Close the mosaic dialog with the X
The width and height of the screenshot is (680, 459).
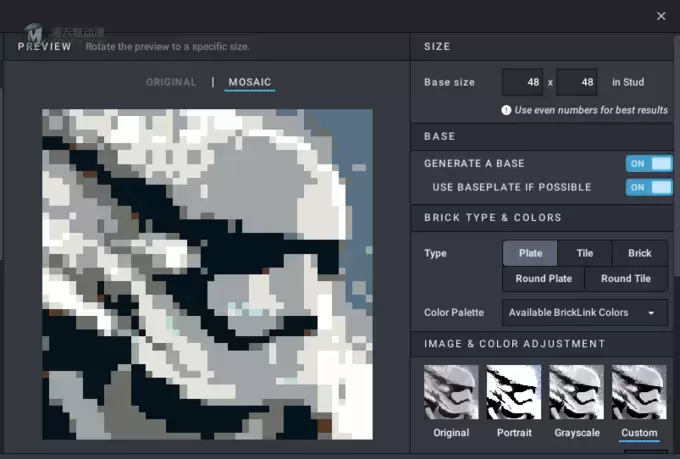point(660,16)
